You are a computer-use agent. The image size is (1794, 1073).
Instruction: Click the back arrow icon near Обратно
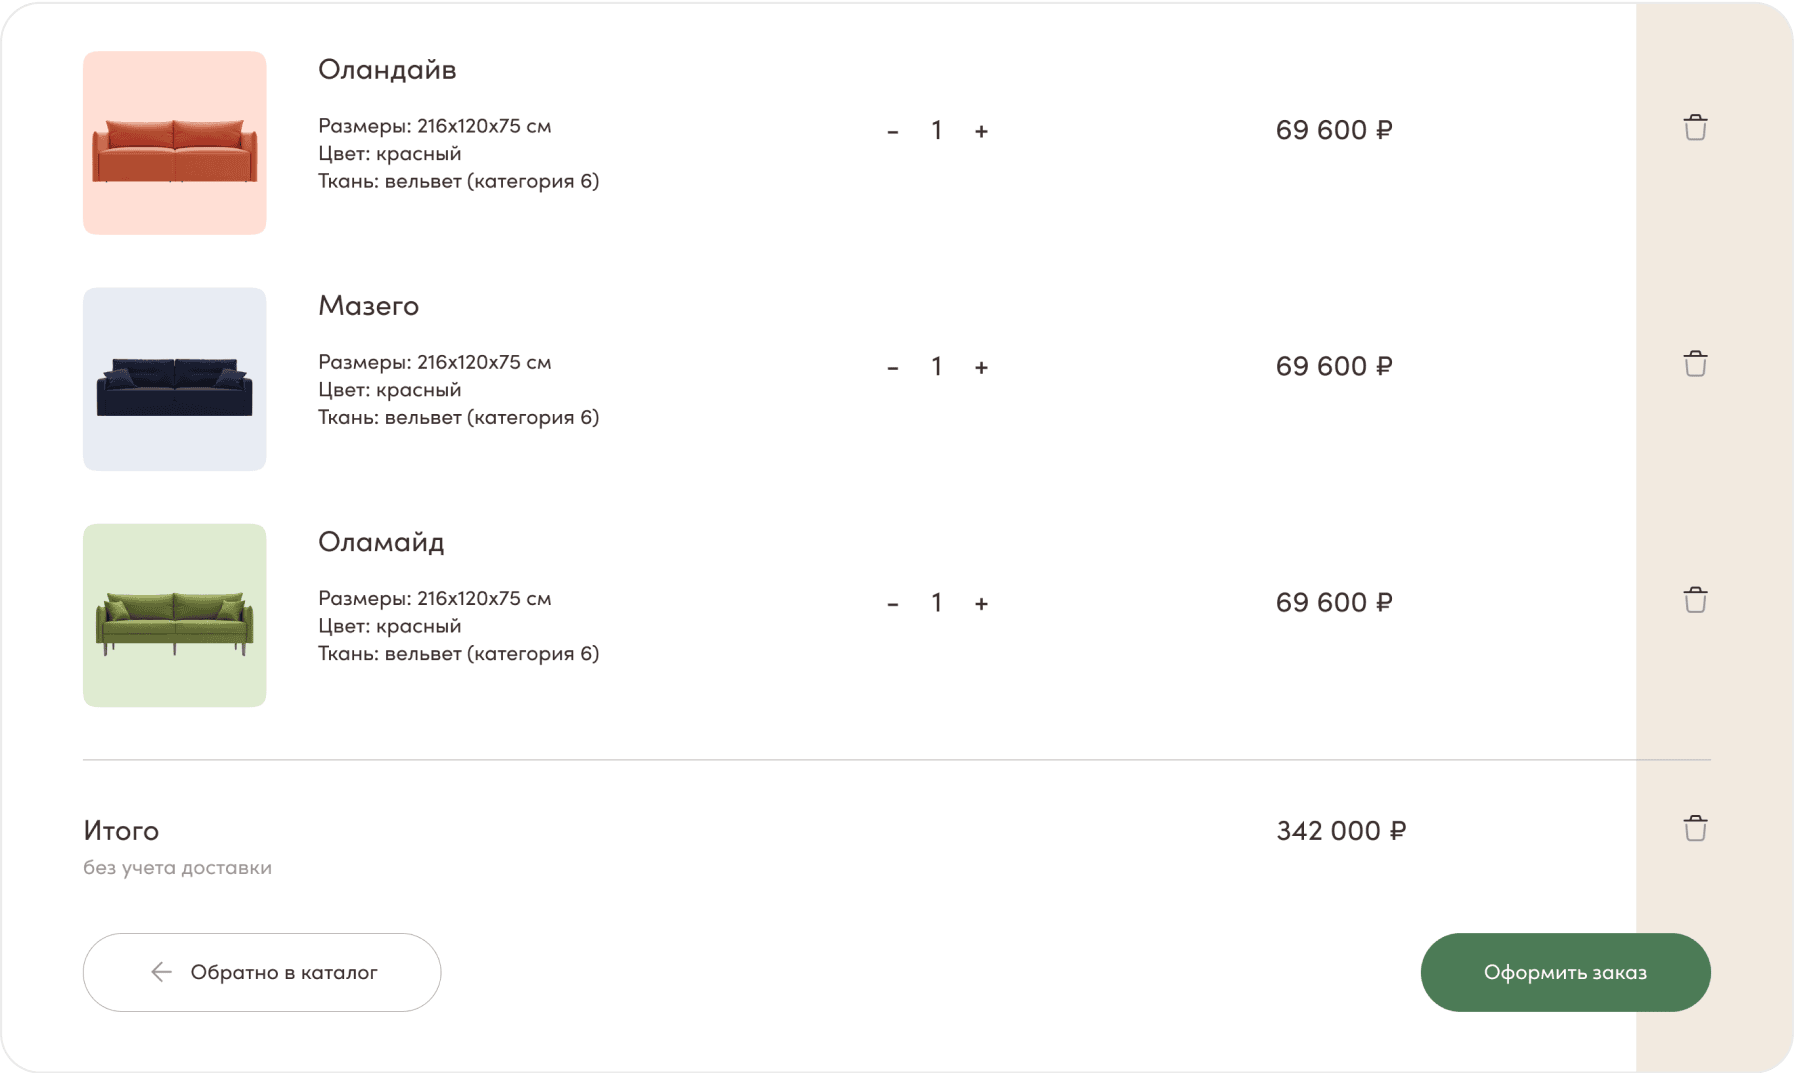click(161, 972)
